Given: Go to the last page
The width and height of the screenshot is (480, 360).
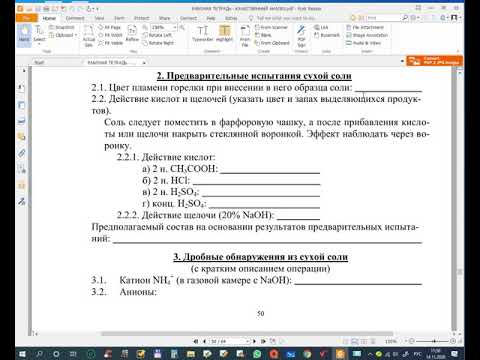Looking at the screenshot, I should (263, 341).
